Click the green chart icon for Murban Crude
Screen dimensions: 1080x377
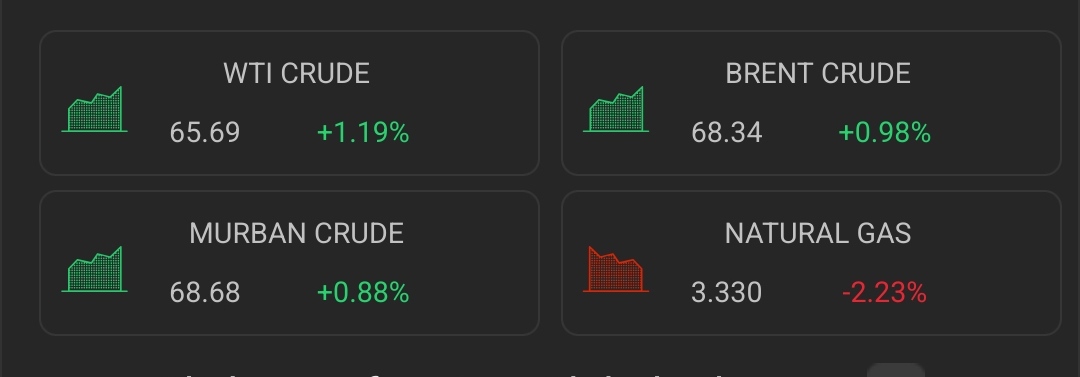tap(94, 269)
